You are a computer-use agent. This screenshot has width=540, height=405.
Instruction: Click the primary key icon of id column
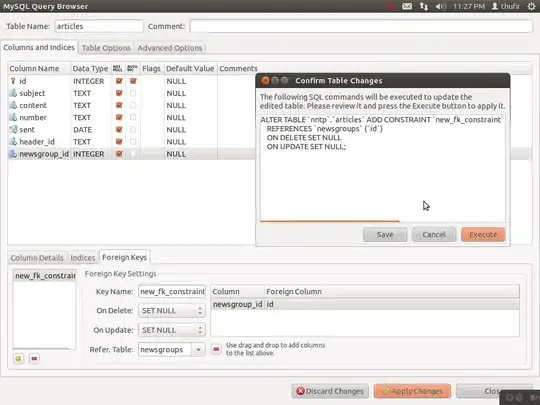click(x=13, y=81)
